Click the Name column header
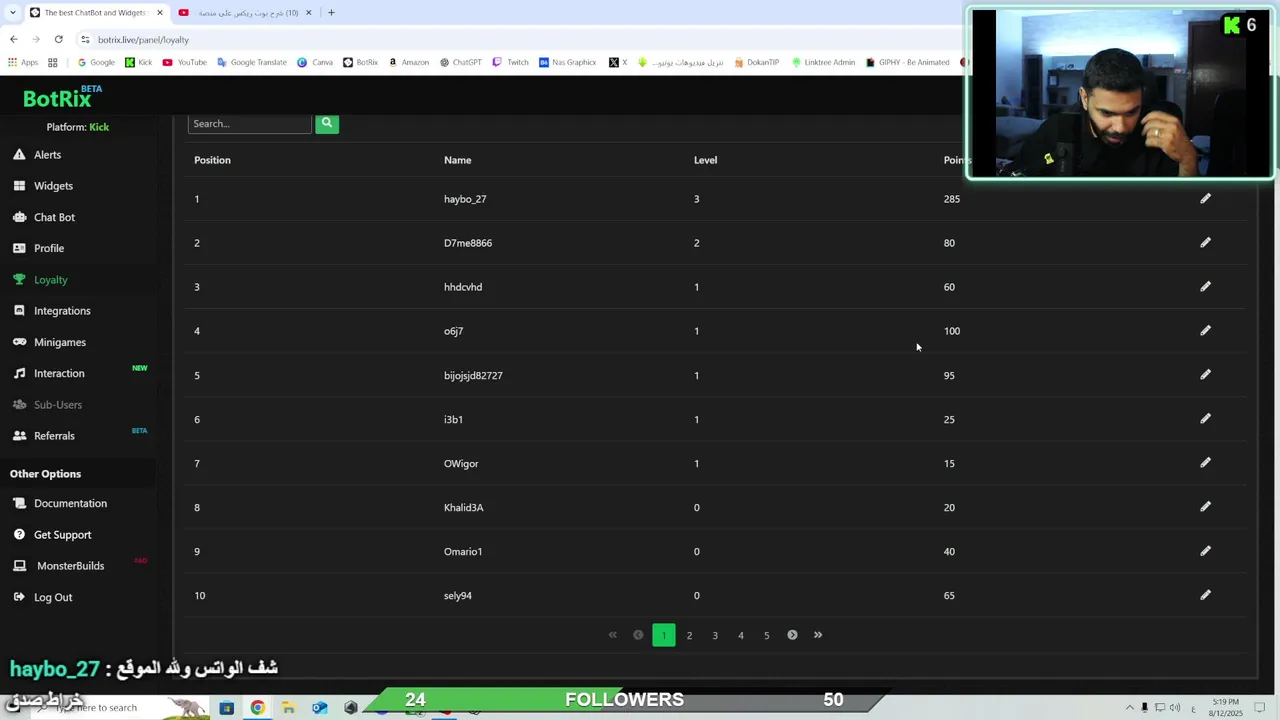The height and width of the screenshot is (720, 1280). tap(457, 160)
